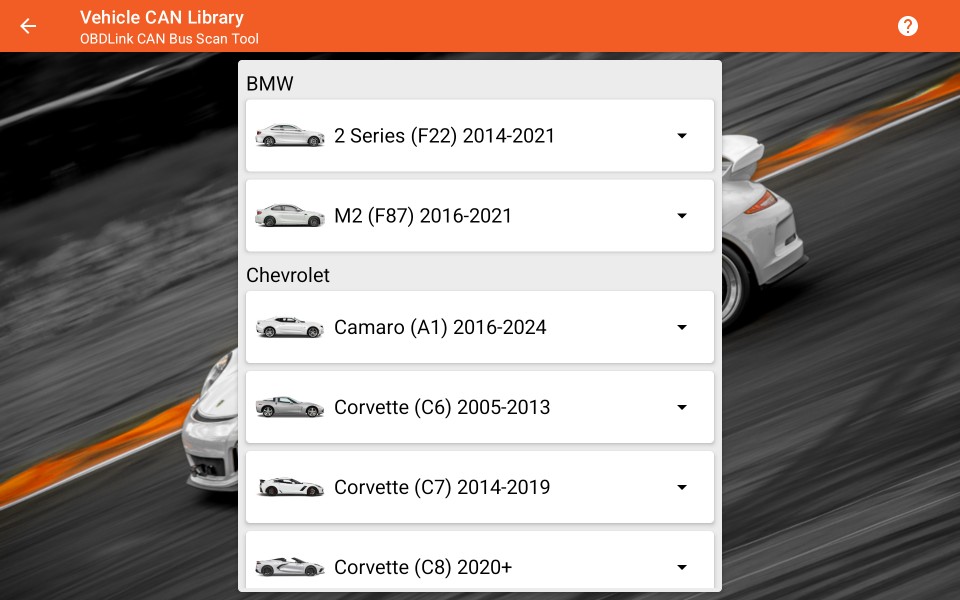Select "Corvette (C8) 2020+" text
The width and height of the screenshot is (960, 600).
click(423, 568)
